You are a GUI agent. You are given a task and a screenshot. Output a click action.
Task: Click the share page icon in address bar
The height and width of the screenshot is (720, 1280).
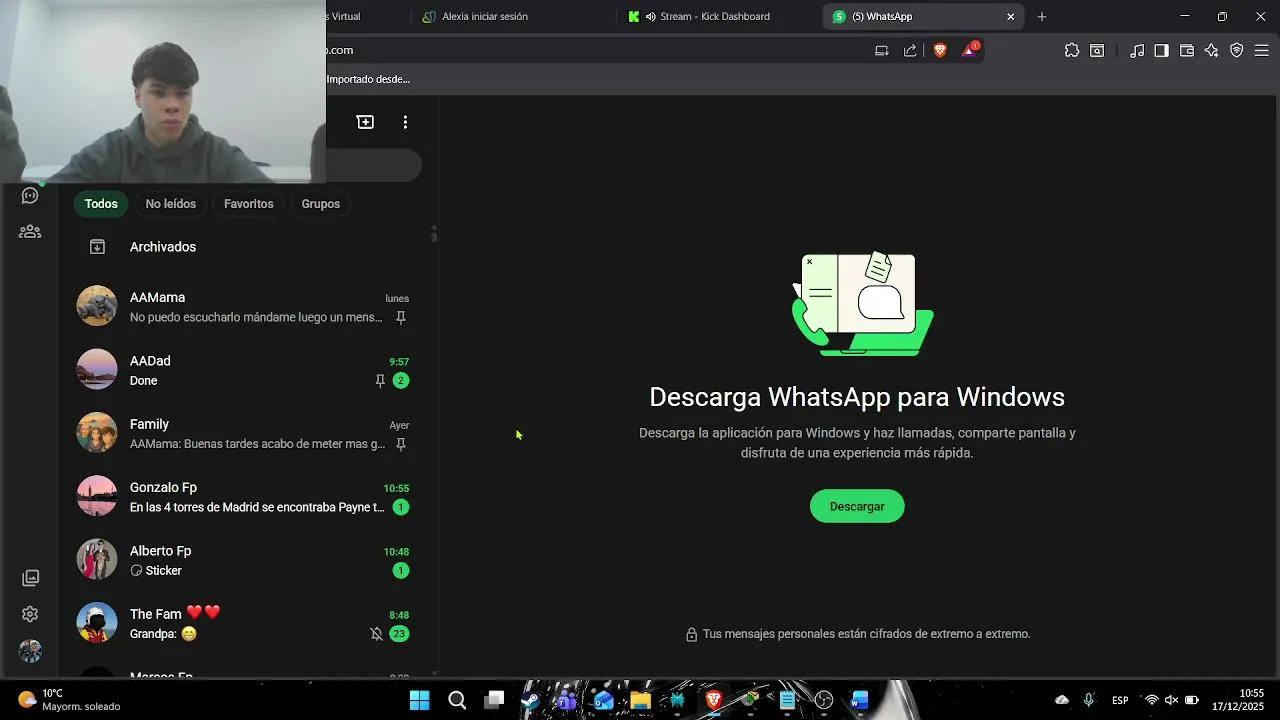click(x=910, y=50)
